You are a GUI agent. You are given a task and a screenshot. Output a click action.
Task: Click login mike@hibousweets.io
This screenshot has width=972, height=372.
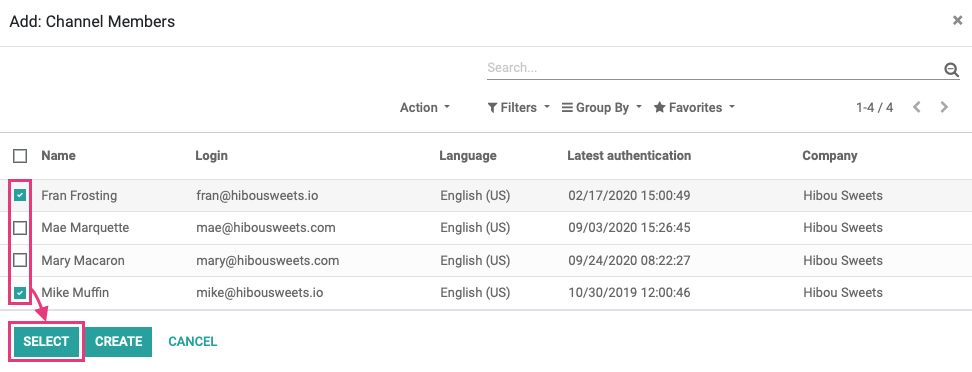click(259, 293)
